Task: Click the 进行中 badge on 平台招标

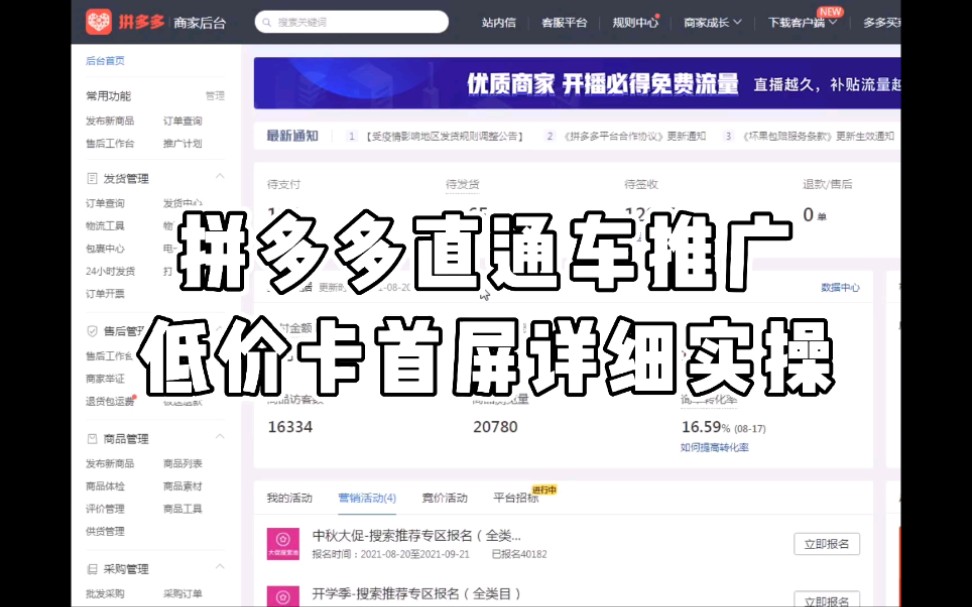Action: pyautogui.click(x=542, y=487)
